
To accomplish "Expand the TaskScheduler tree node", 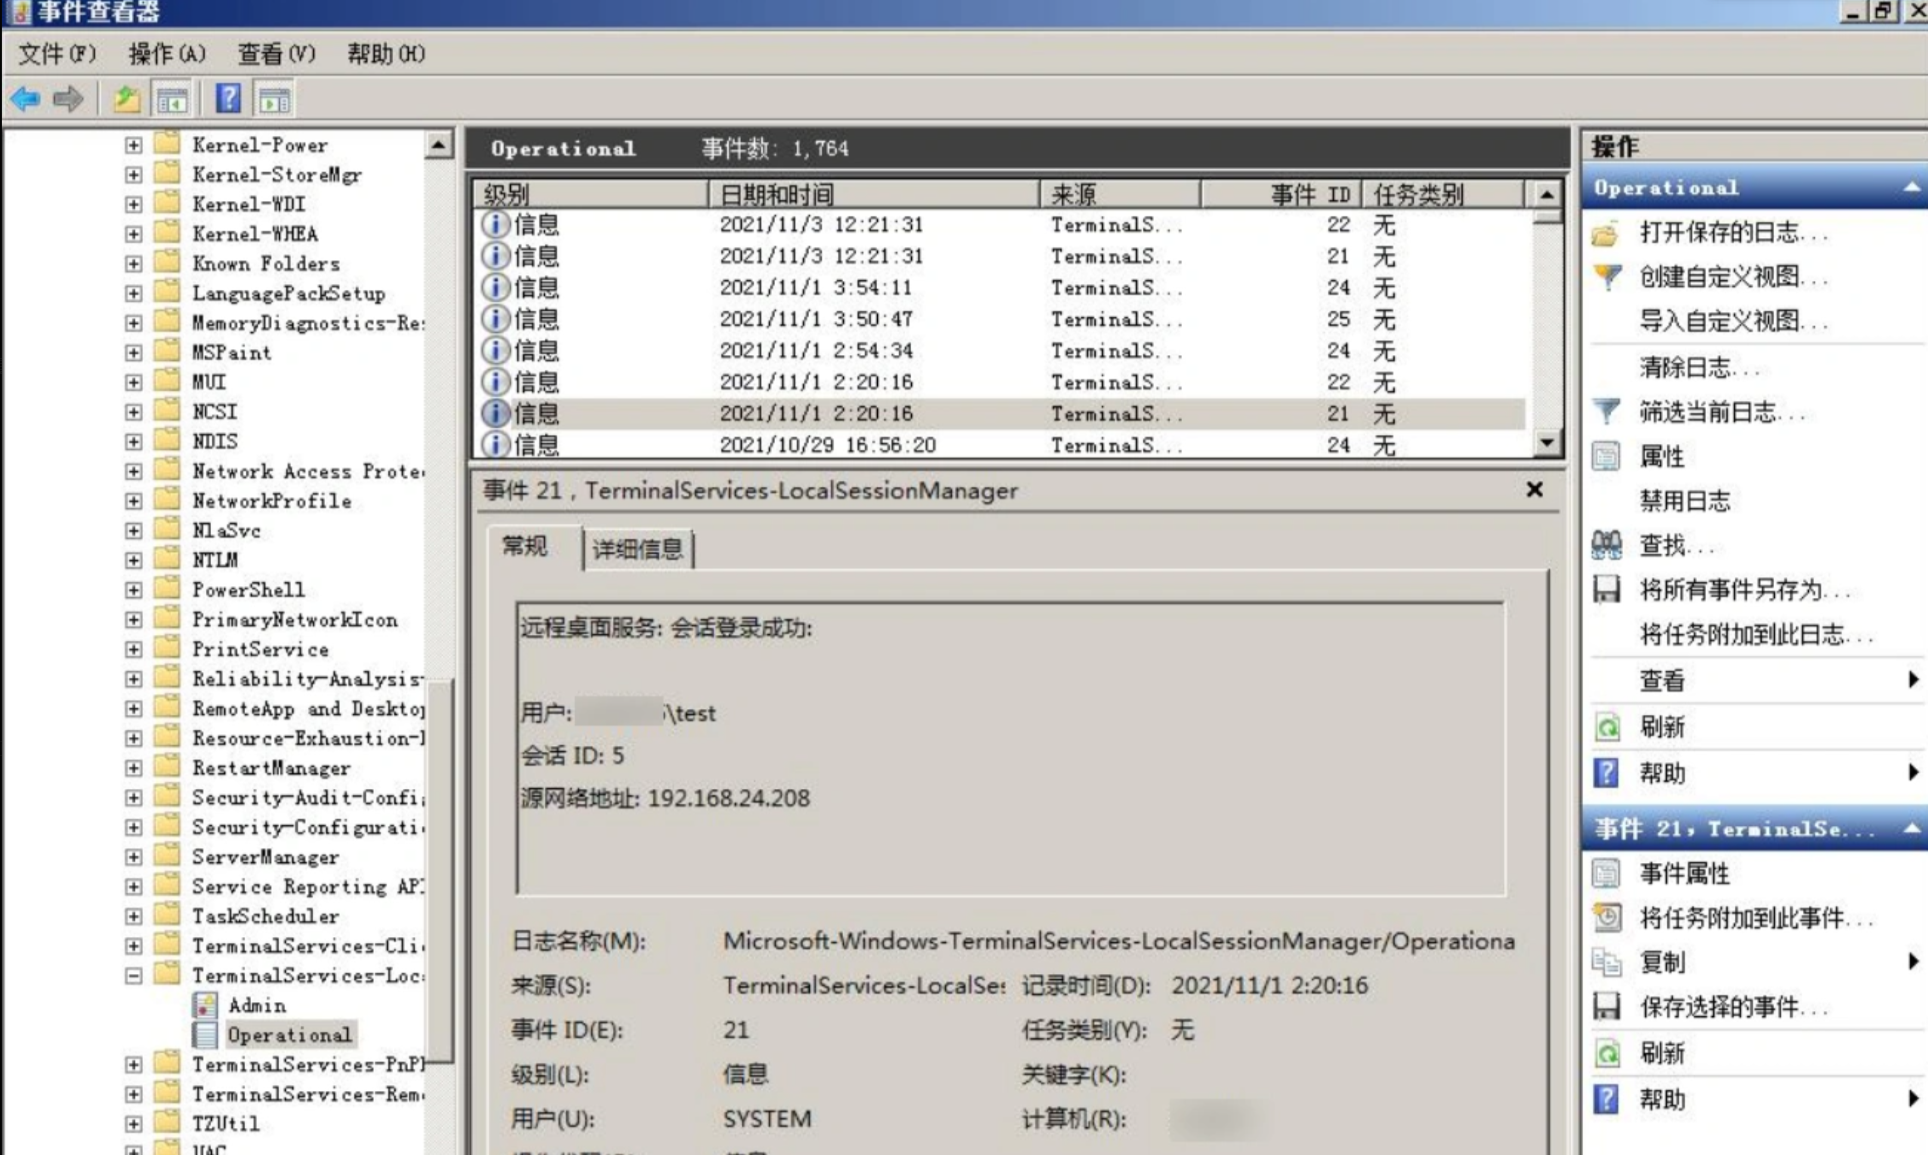I will coord(133,916).
